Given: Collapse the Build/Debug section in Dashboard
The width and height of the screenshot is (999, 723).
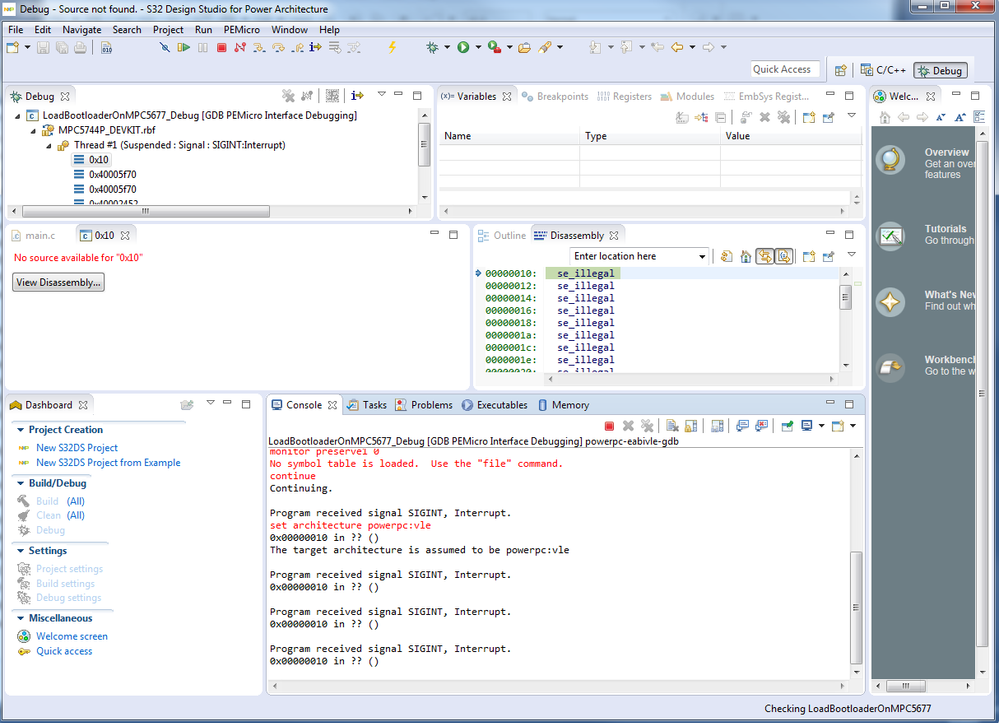Looking at the screenshot, I should tap(20, 483).
